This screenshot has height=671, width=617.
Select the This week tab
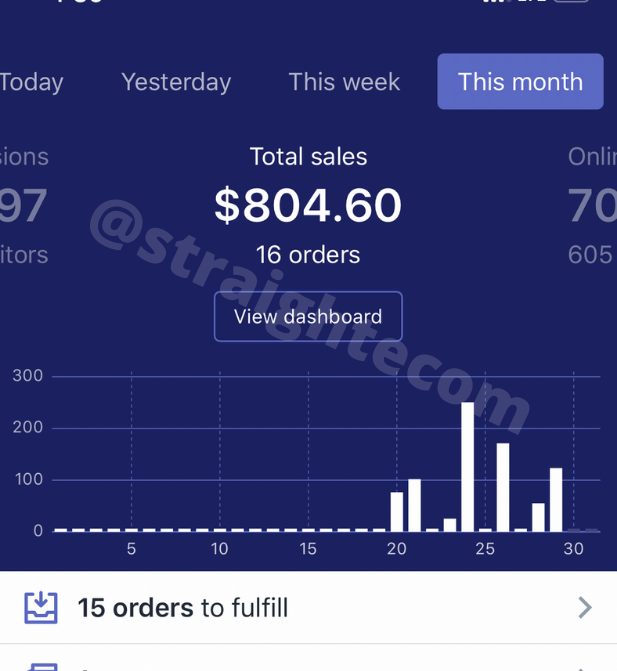344,82
